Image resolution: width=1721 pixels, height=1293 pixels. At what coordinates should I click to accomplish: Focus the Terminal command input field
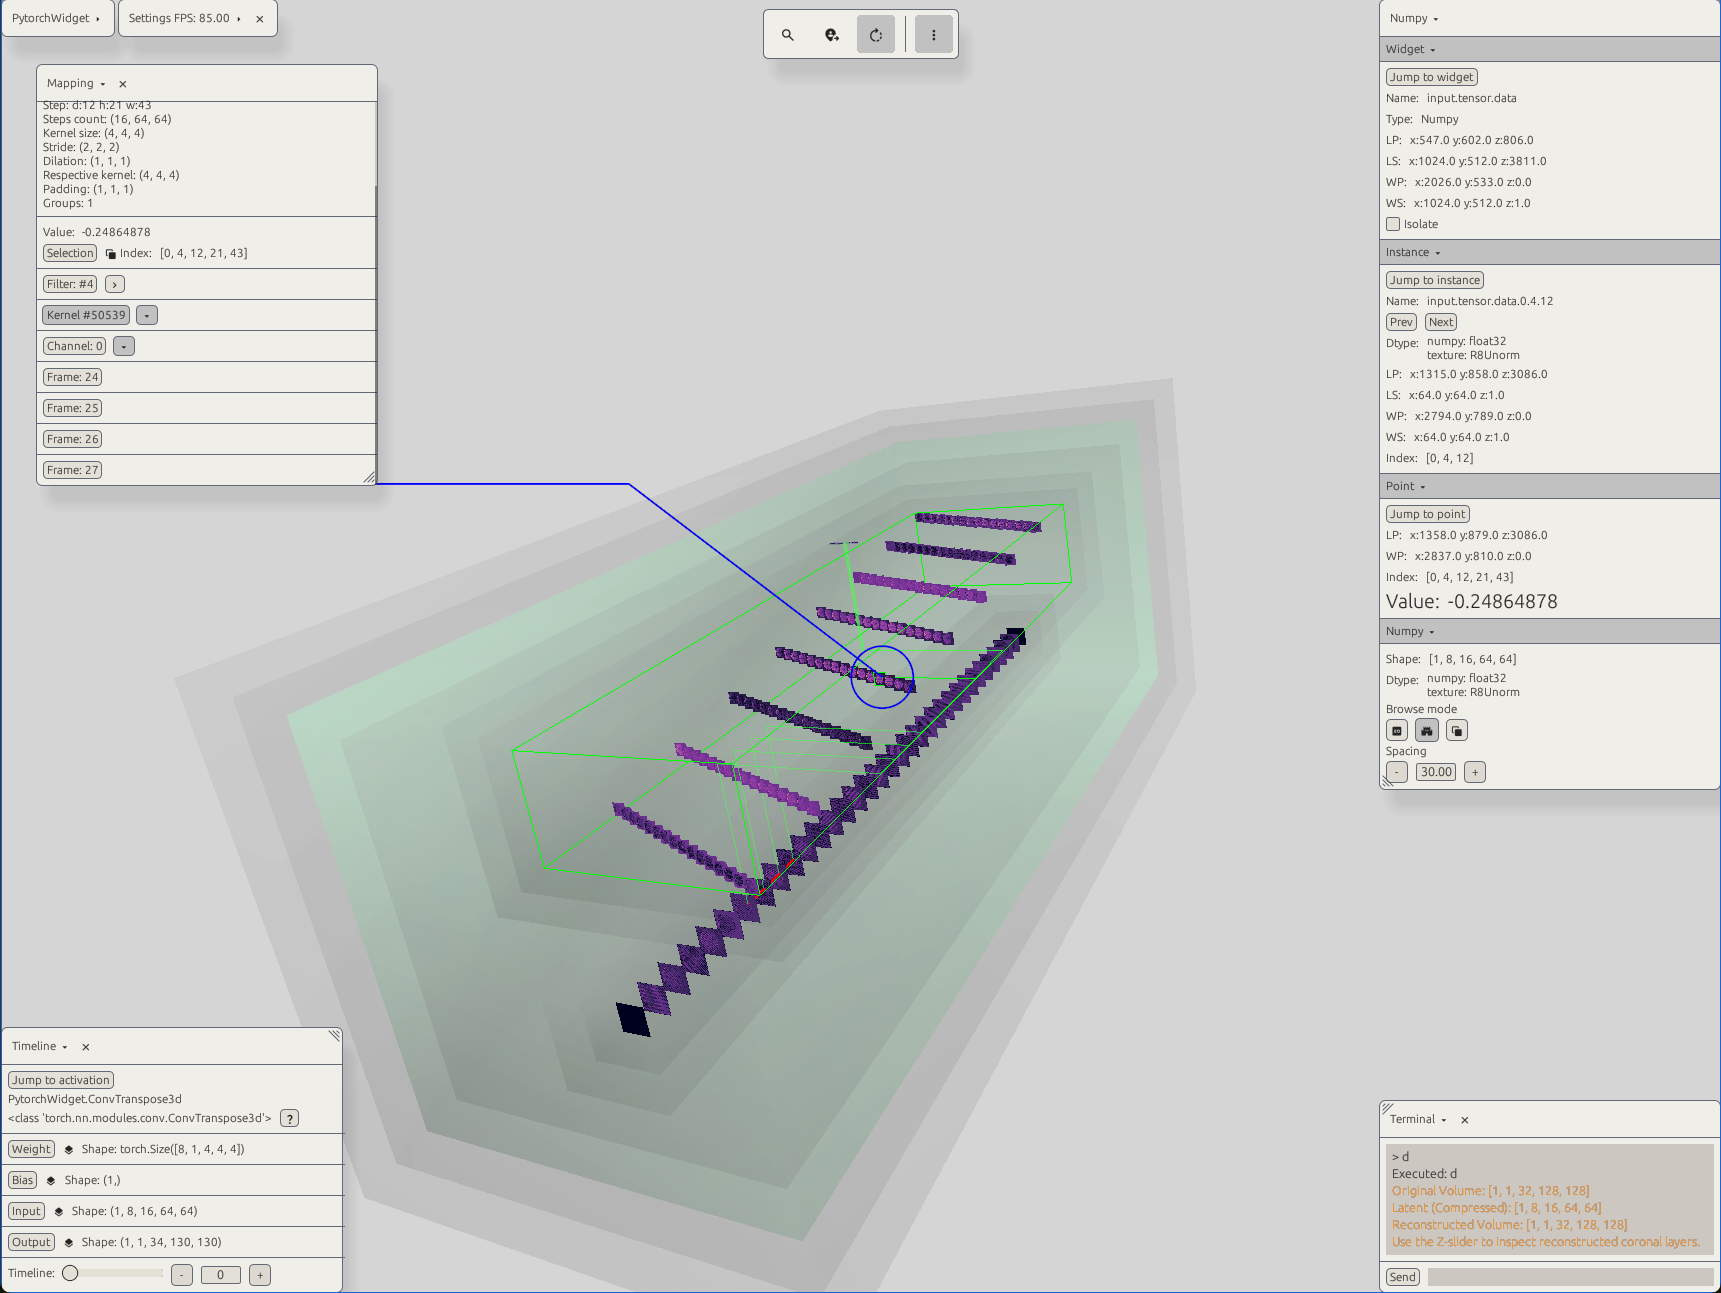[1570, 1277]
